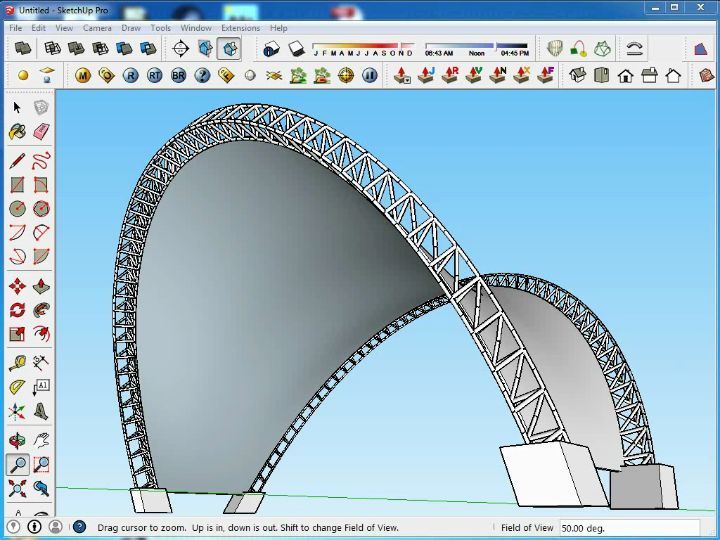Click the BR extension button
Screen dimensions: 720x540
coord(178,75)
